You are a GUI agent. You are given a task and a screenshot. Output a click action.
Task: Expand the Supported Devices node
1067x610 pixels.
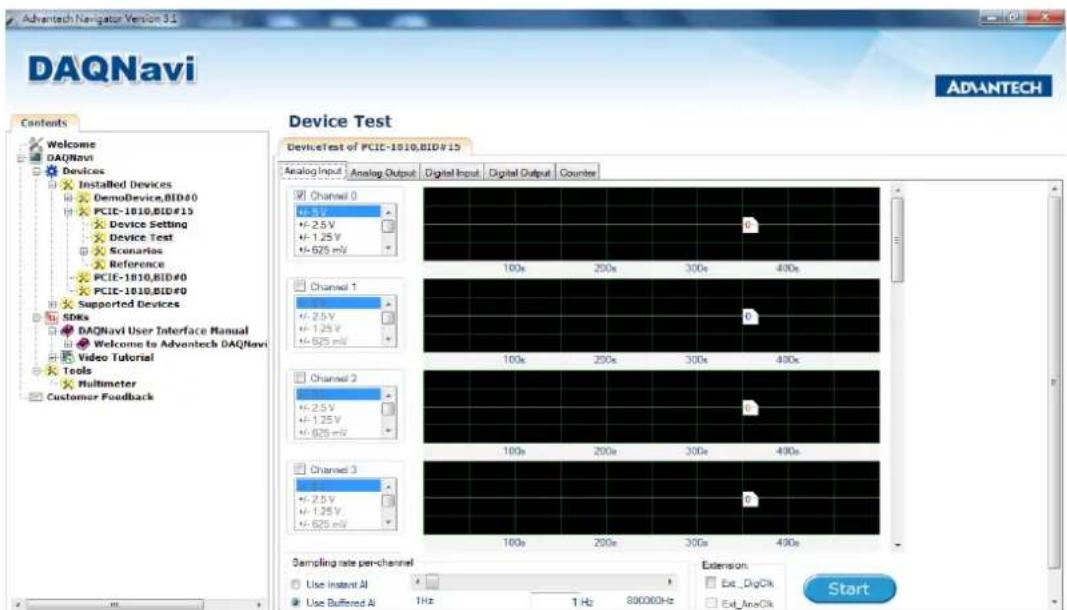[x=52, y=304]
